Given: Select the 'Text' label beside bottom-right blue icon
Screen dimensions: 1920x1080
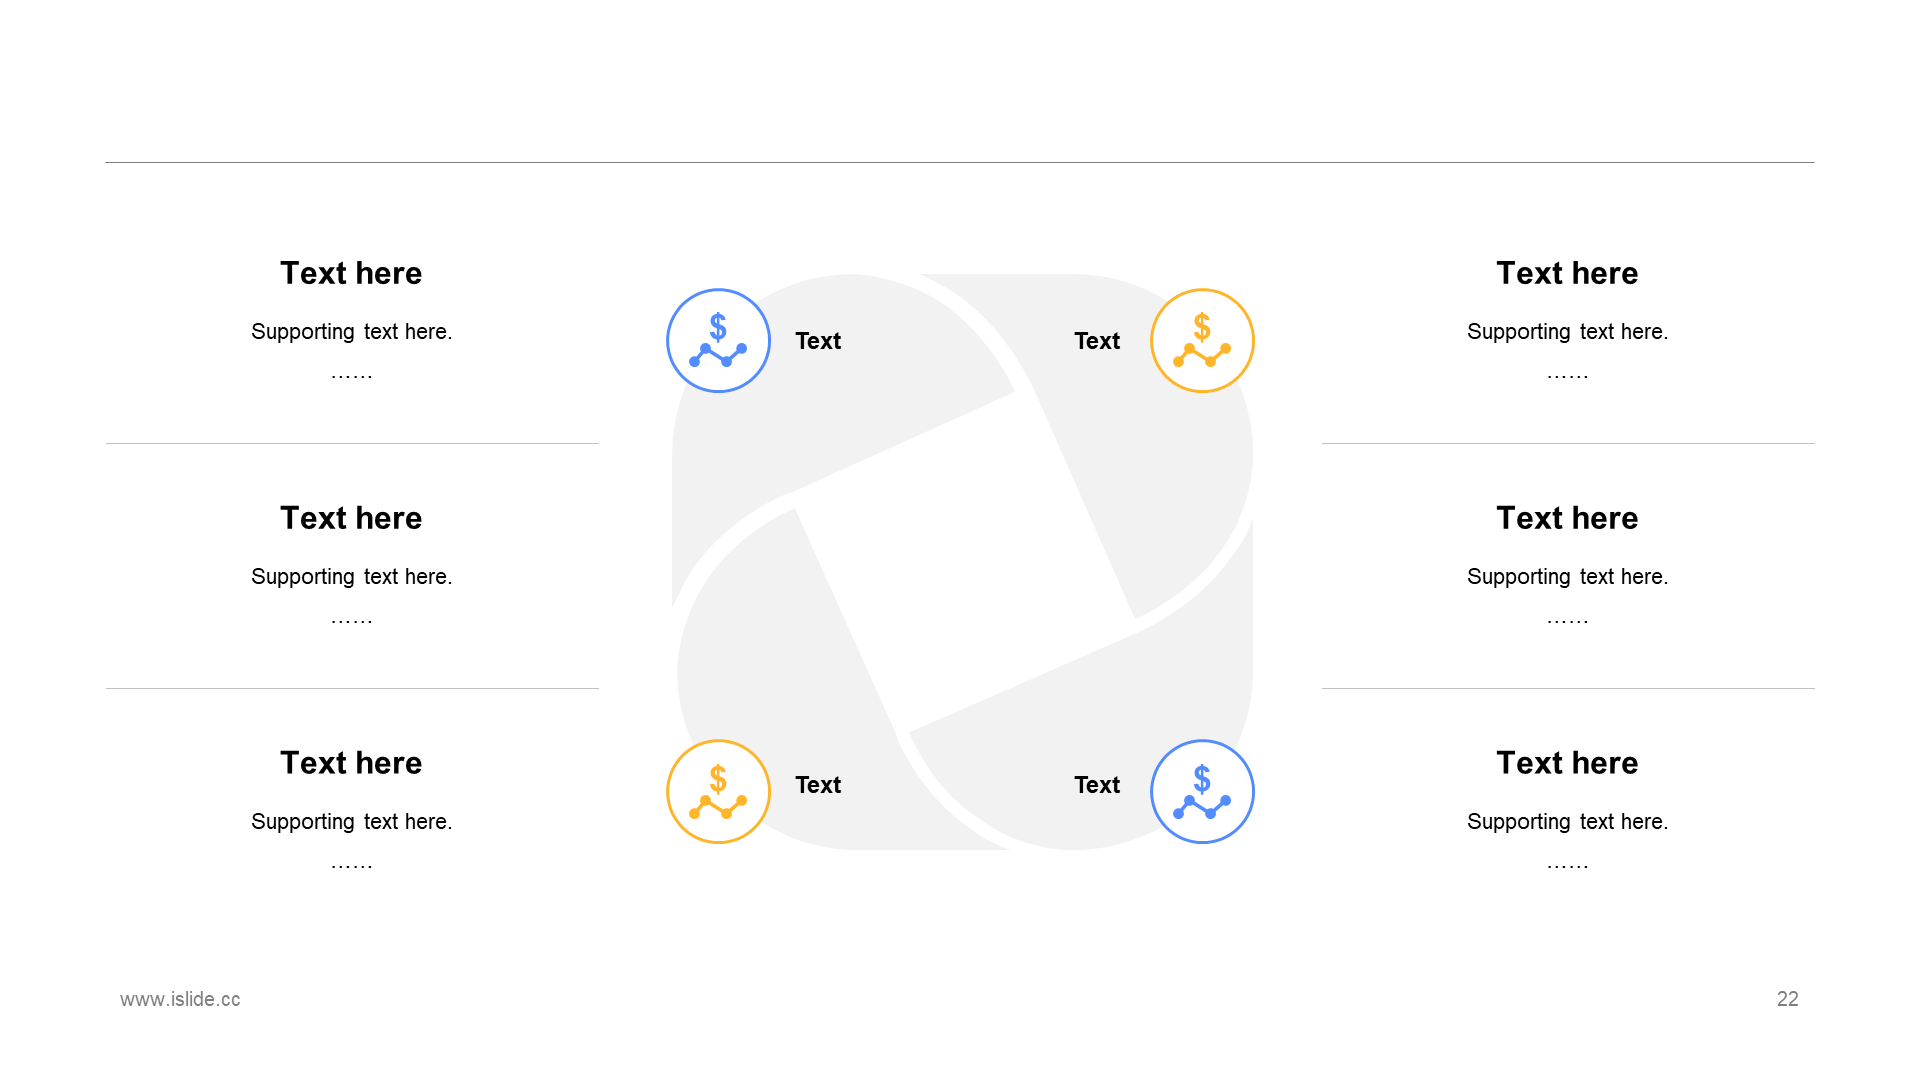Looking at the screenshot, I should coord(1097,785).
